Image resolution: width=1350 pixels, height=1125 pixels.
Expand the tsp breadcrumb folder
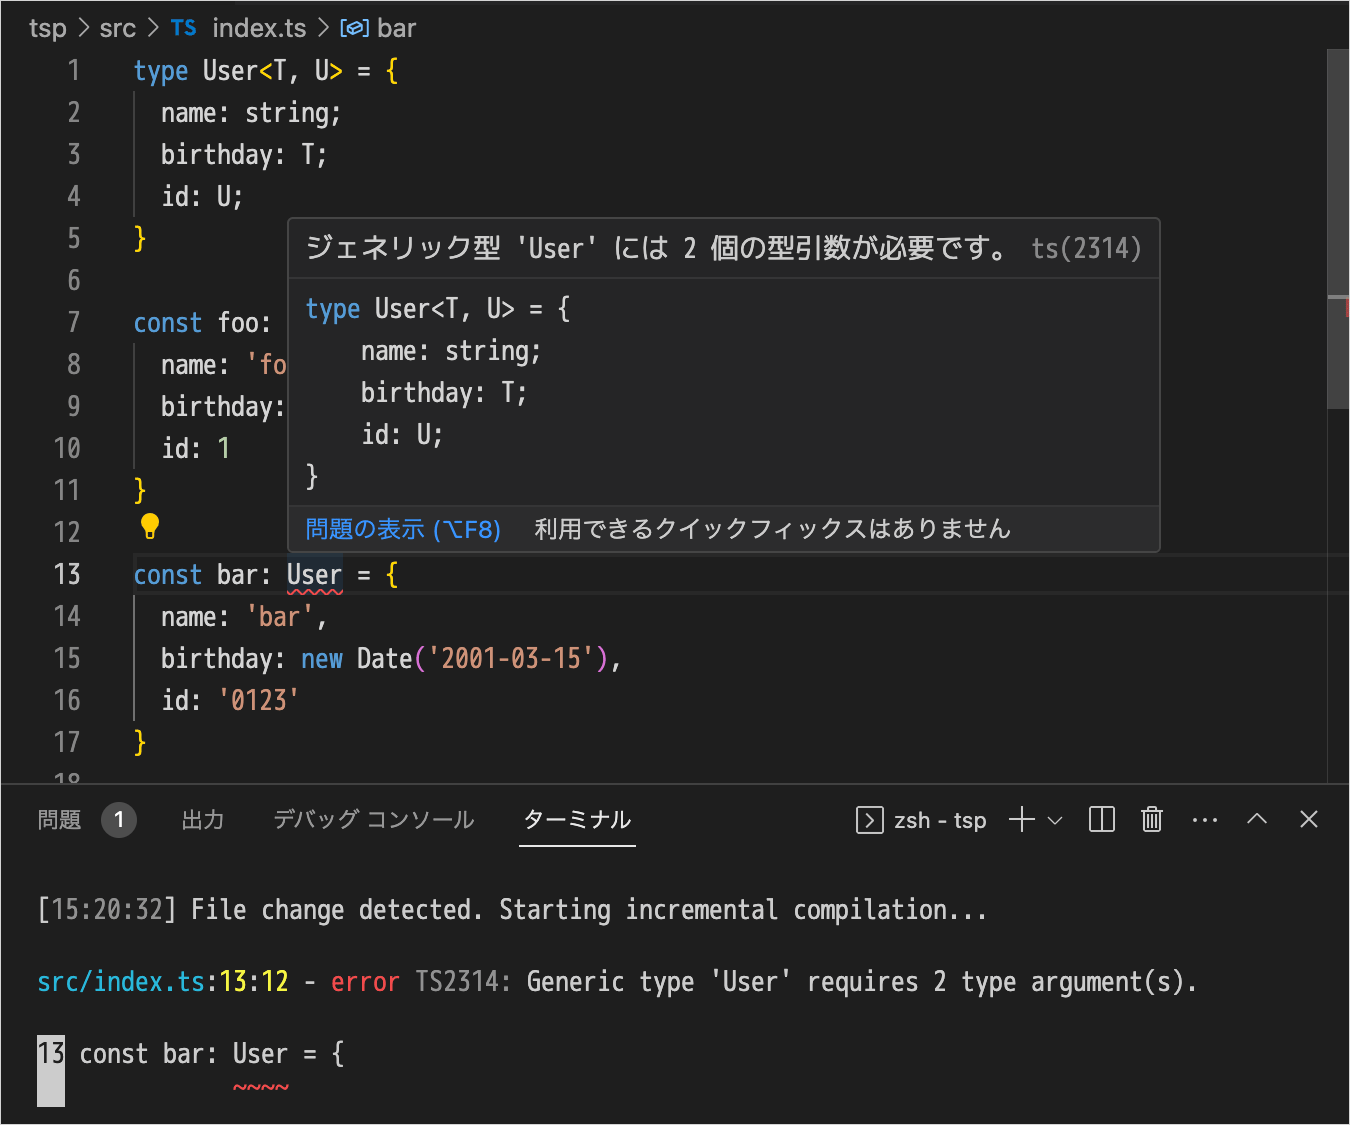click(x=47, y=28)
